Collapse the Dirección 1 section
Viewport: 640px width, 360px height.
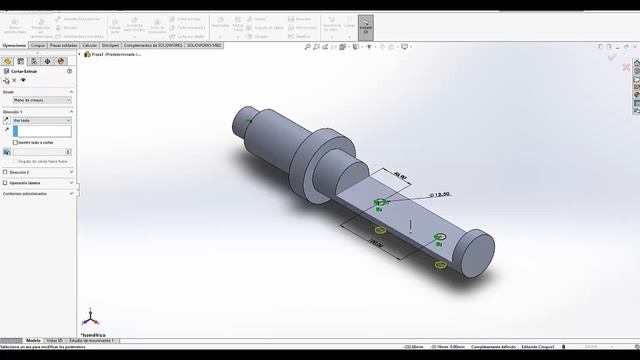(x=71, y=111)
